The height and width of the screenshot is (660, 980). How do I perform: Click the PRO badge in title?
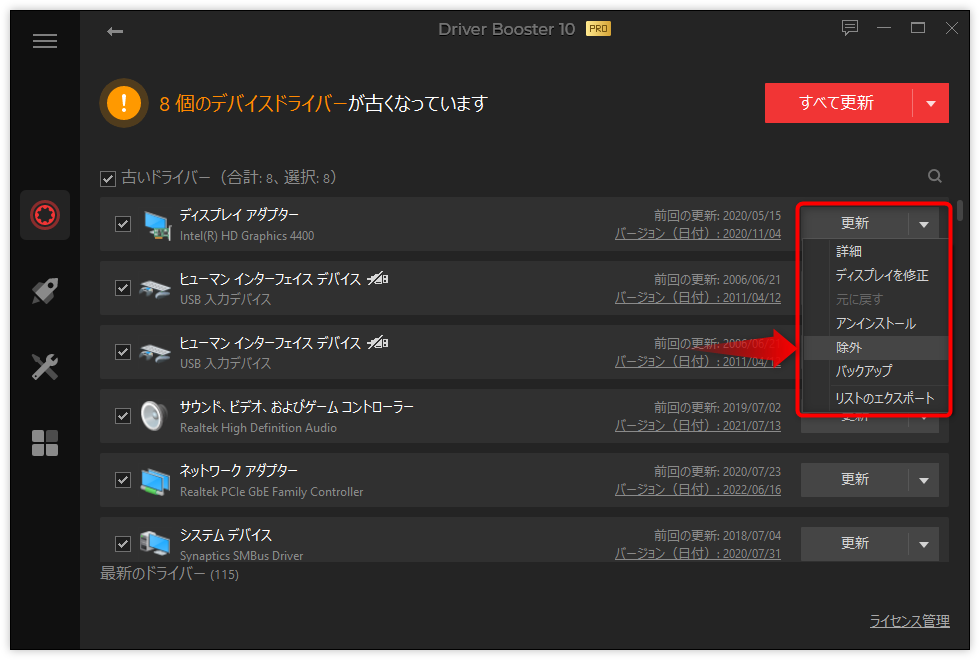598,29
